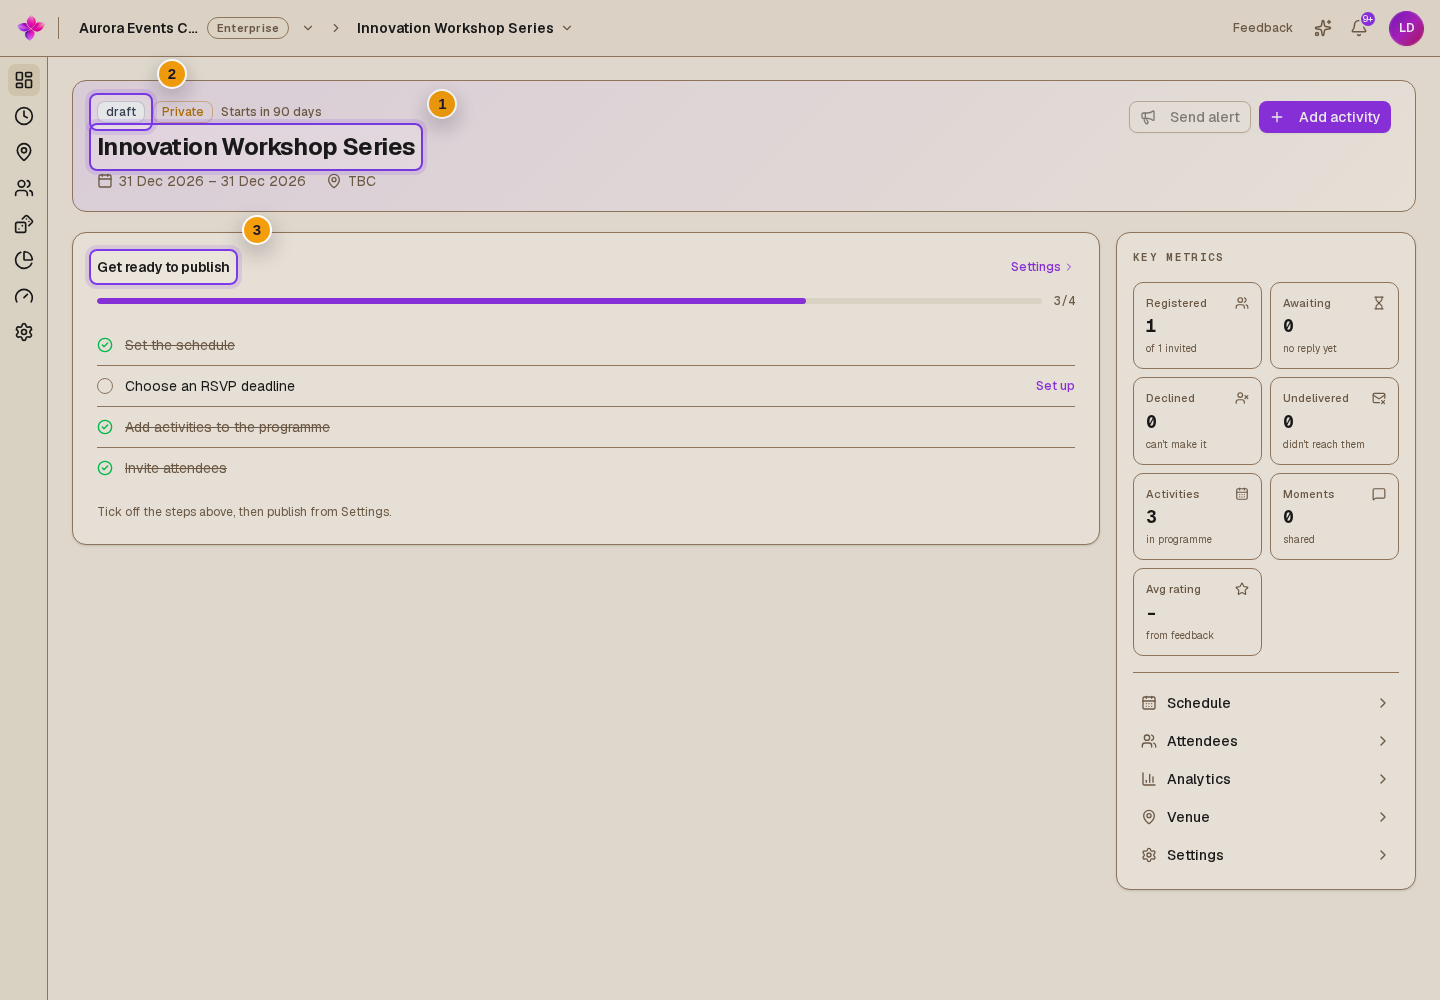This screenshot has width=1440, height=1000.
Task: Click the envelope icon on Undelivered card
Action: [x=1379, y=398]
